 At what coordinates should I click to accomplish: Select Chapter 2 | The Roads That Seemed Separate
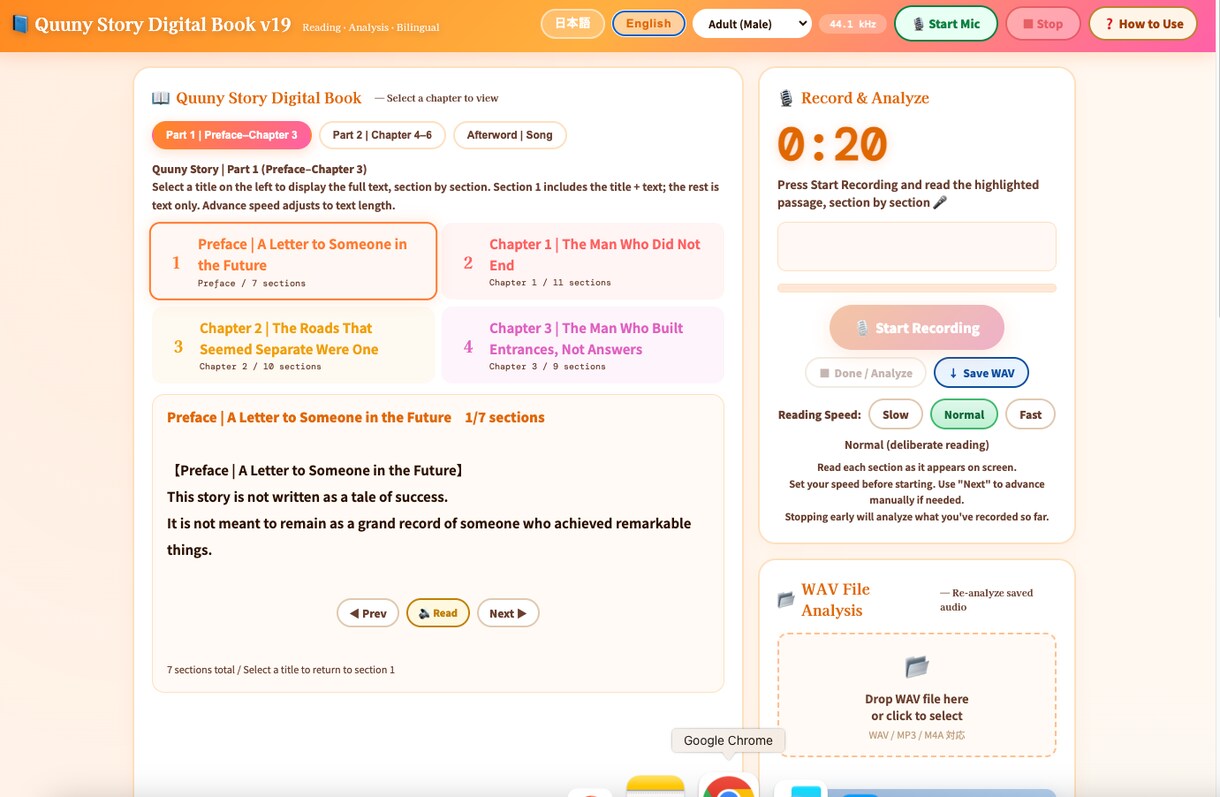293,344
